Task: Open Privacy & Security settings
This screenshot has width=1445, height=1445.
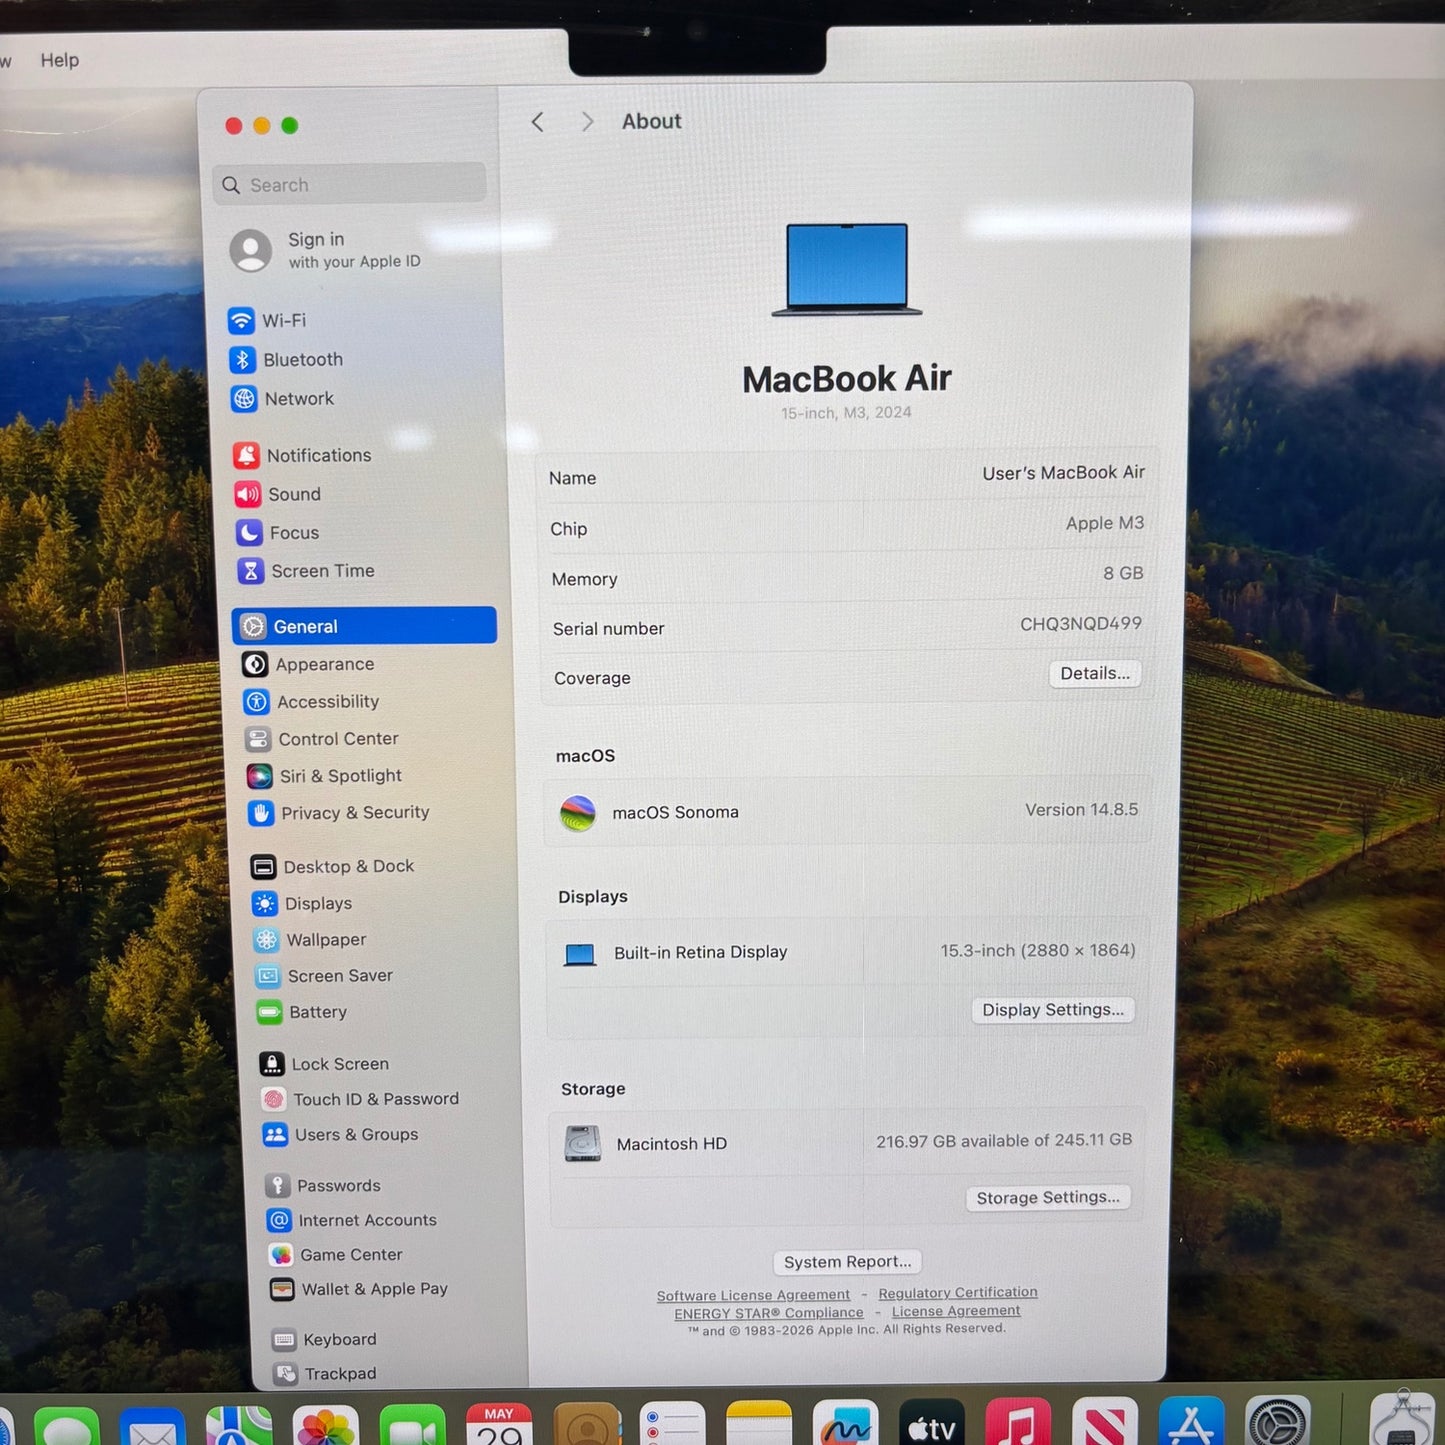Action: 339,813
